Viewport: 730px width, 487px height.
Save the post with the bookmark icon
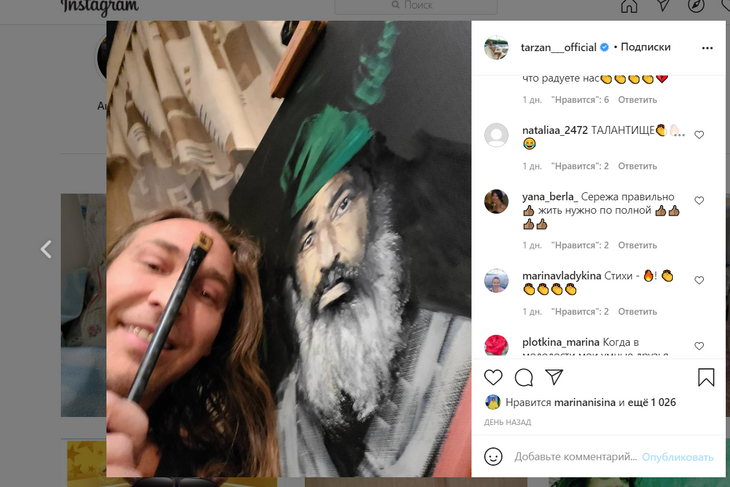(705, 377)
